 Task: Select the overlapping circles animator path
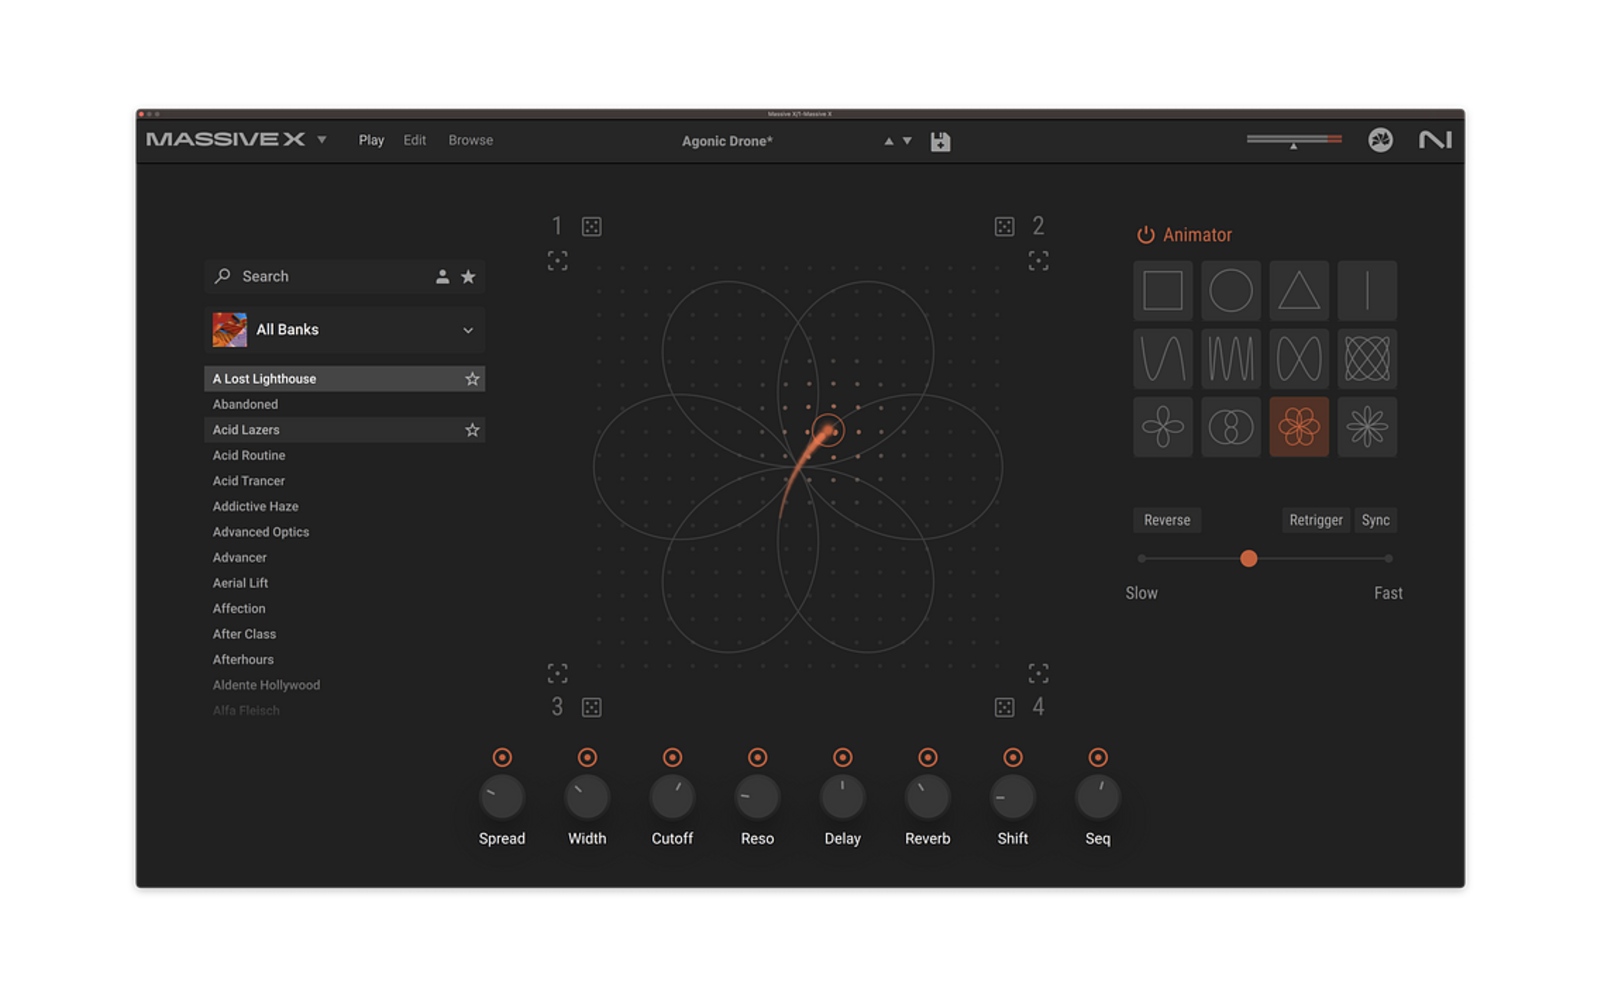point(1231,427)
